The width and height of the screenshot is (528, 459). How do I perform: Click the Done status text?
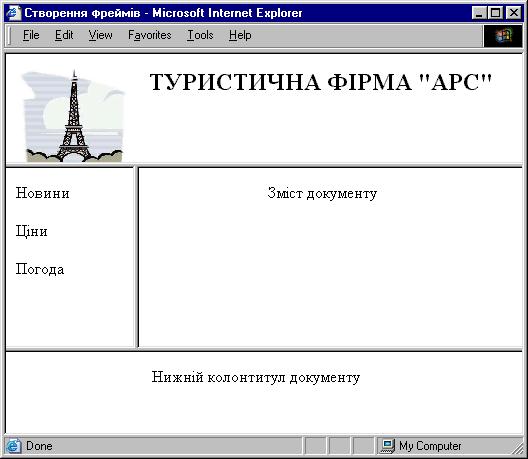39,446
